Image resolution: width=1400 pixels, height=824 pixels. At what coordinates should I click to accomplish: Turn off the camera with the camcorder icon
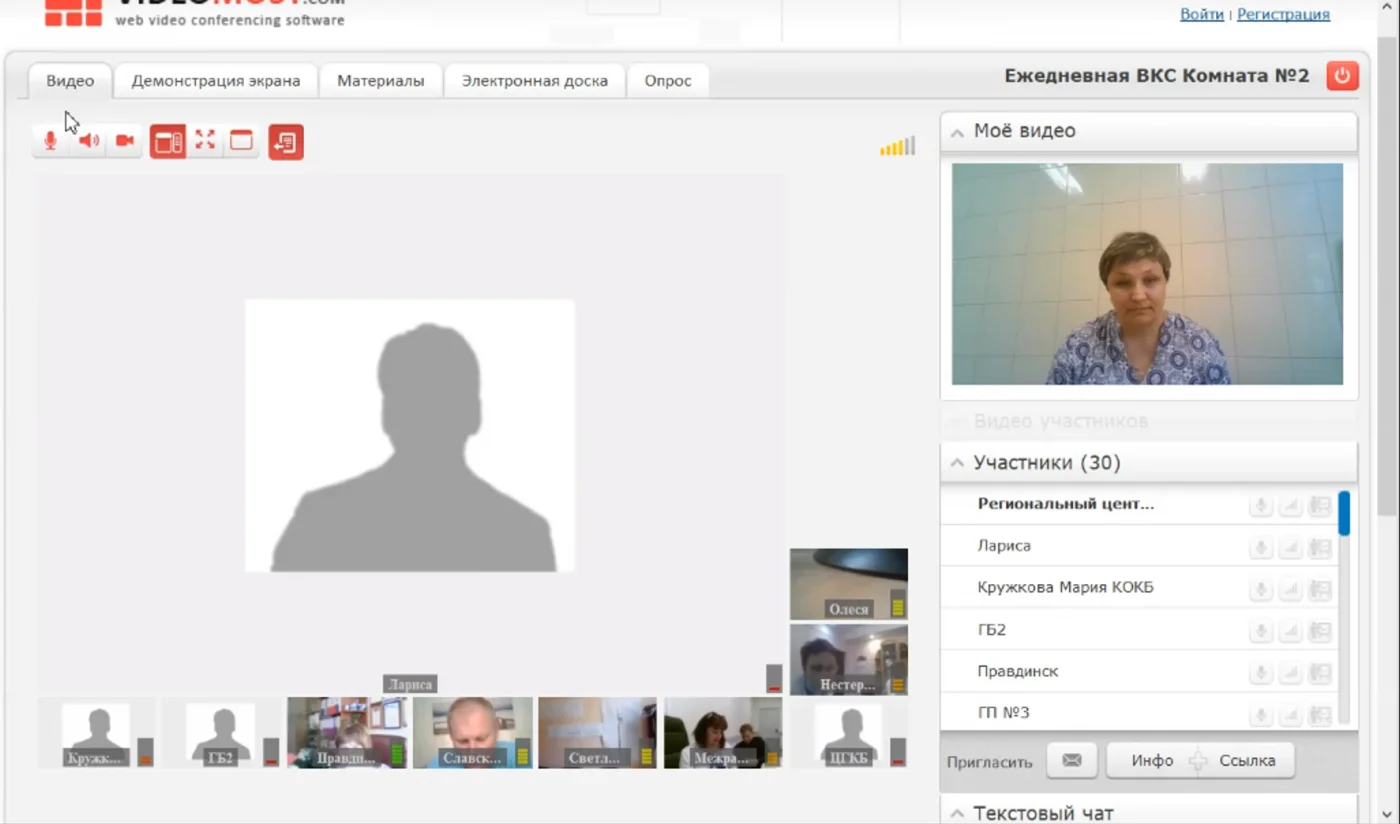(125, 141)
